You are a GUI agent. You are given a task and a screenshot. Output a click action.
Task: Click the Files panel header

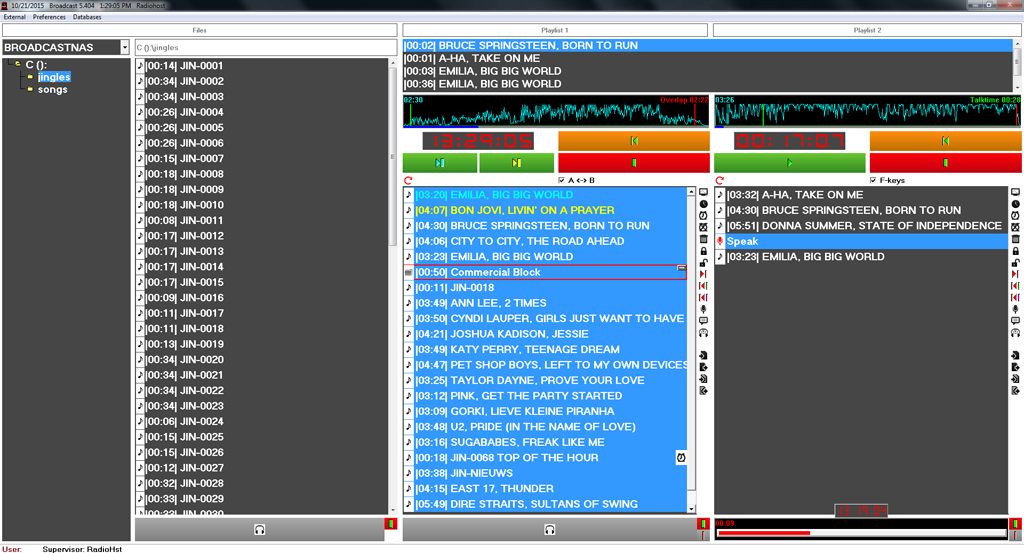click(x=200, y=30)
